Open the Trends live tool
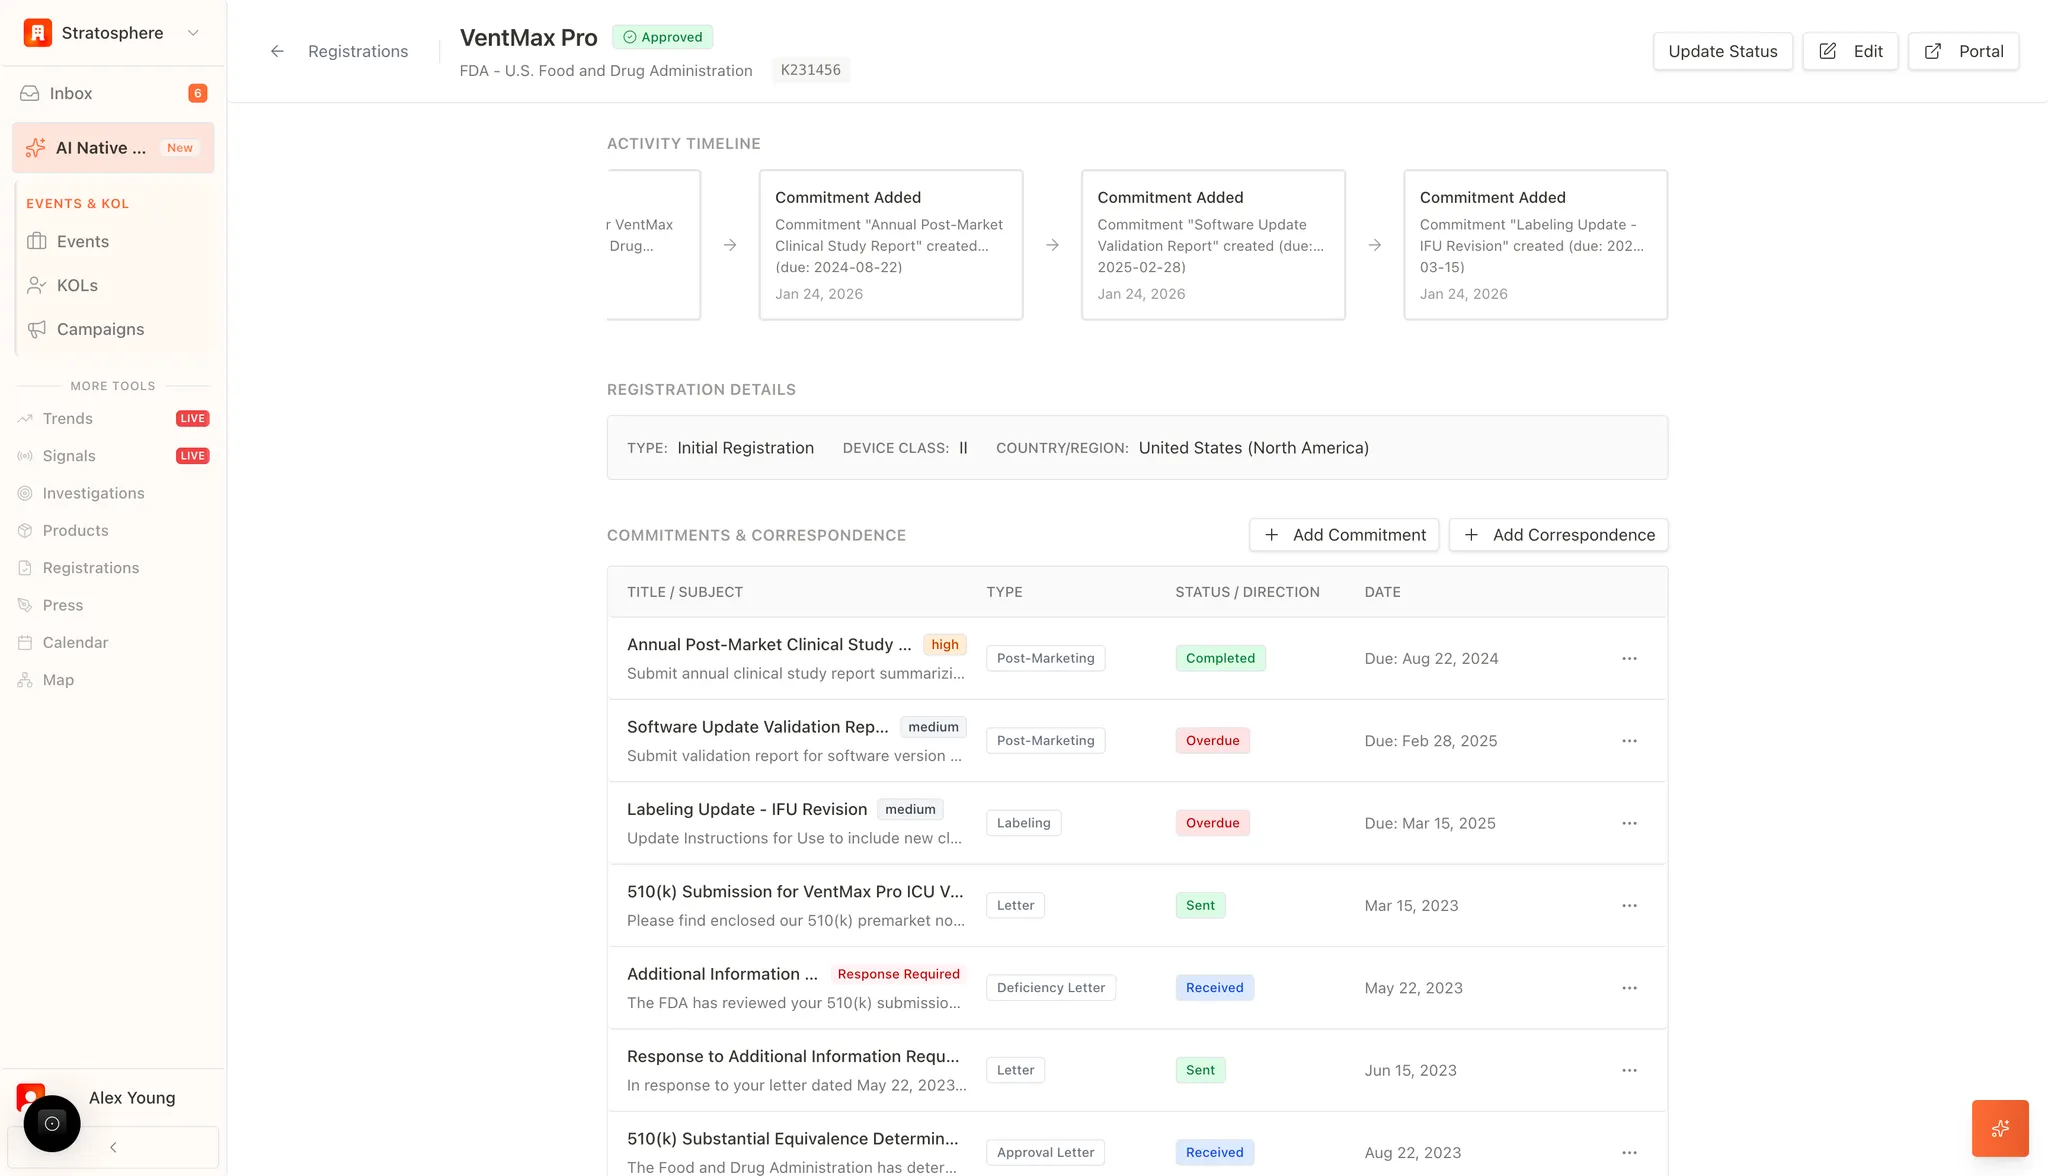Viewport: 2048px width, 1176px height. pos(66,418)
